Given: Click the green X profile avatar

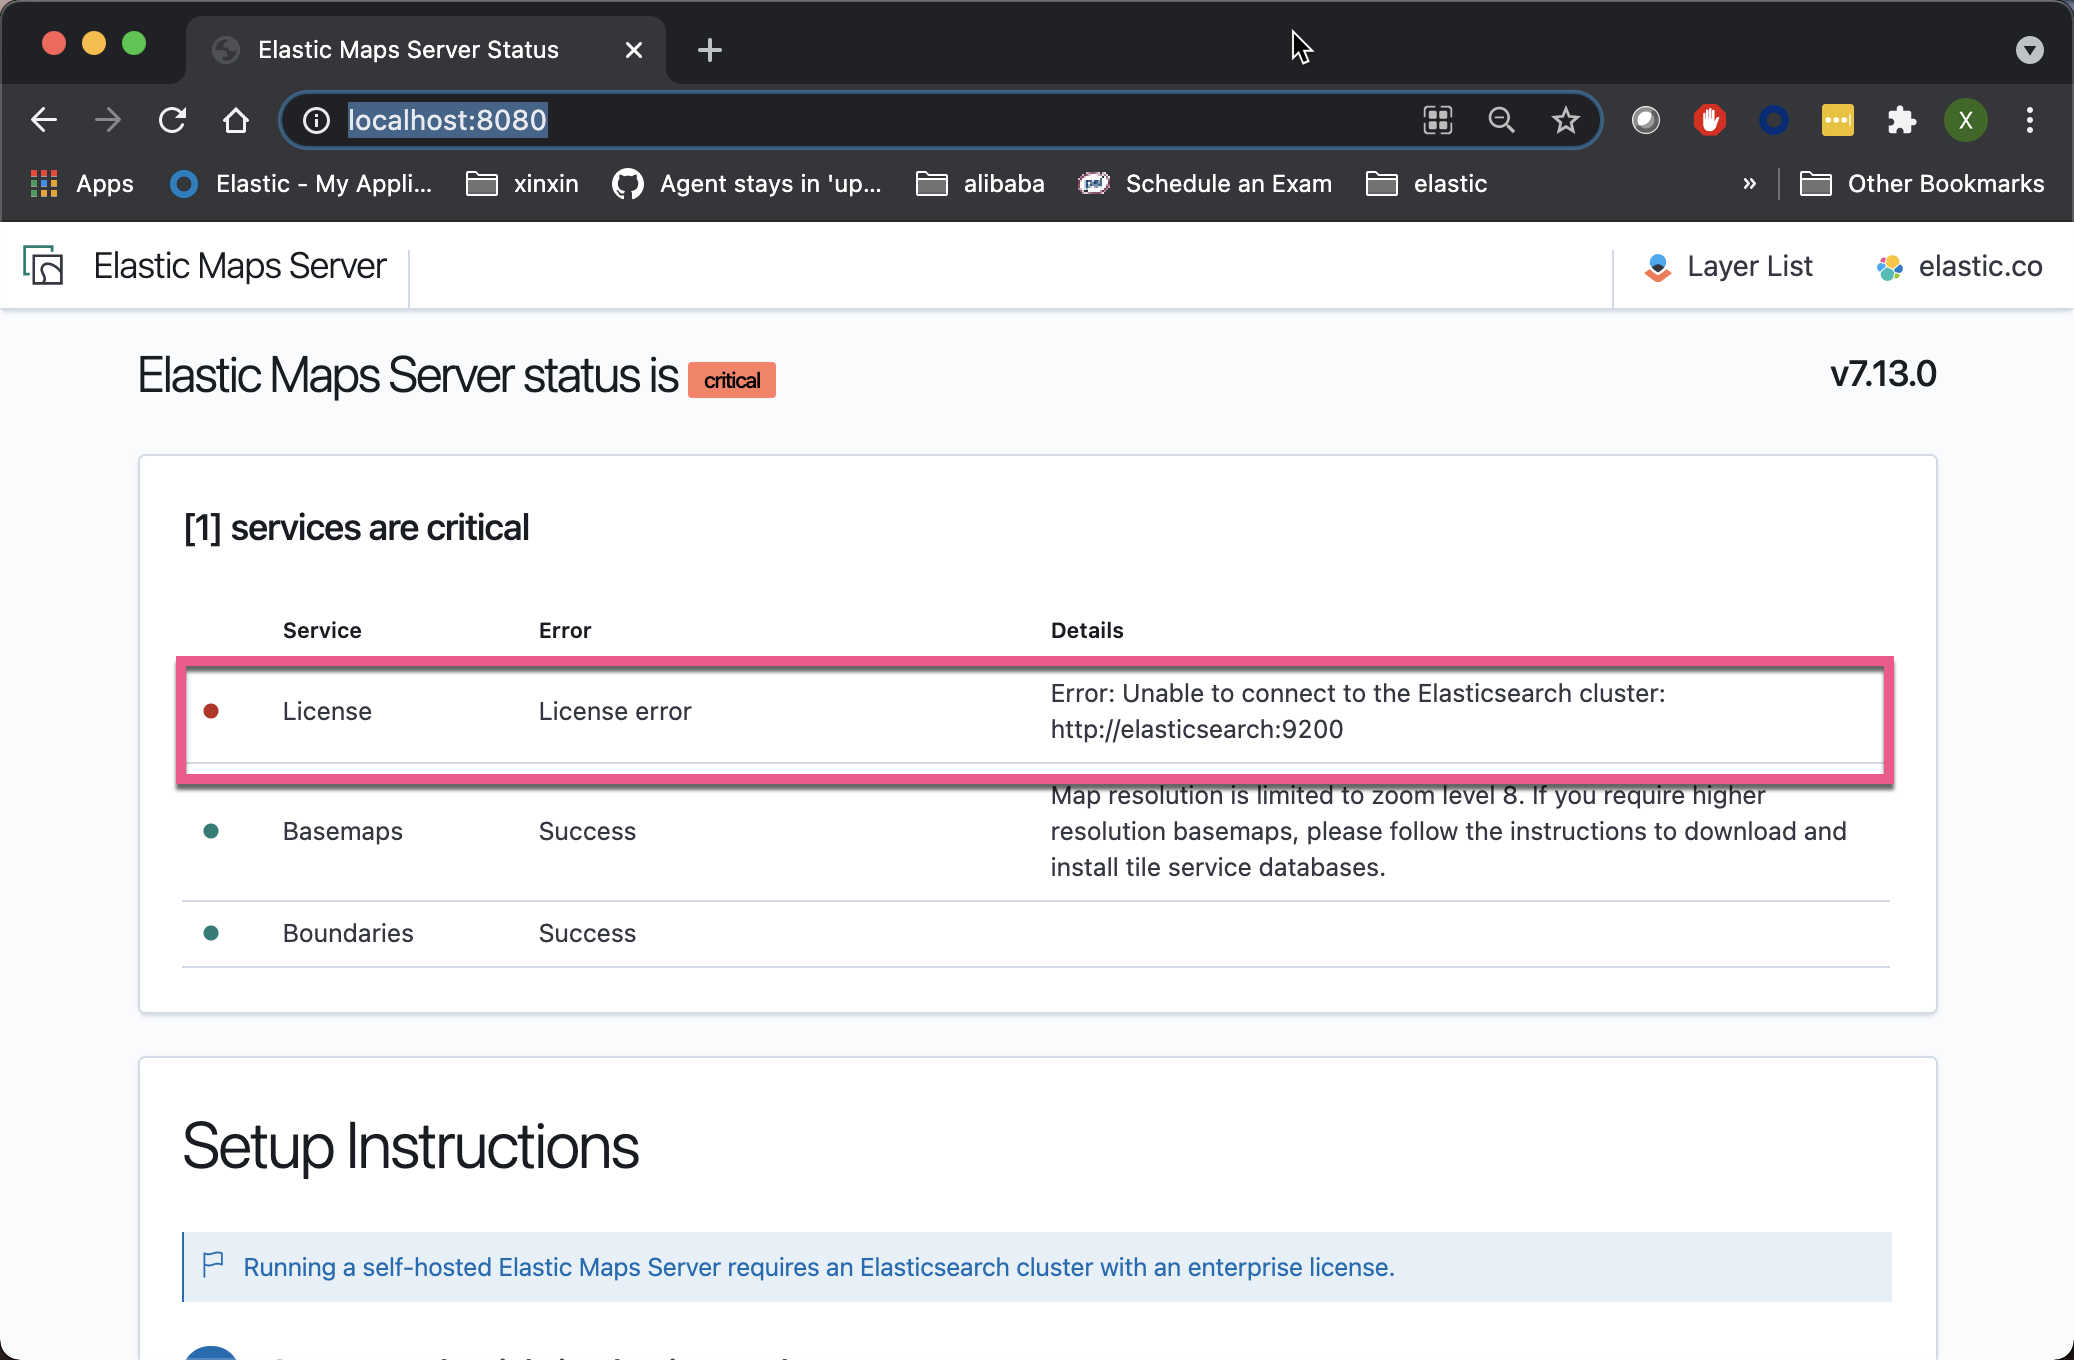Looking at the screenshot, I should pyautogui.click(x=1965, y=120).
